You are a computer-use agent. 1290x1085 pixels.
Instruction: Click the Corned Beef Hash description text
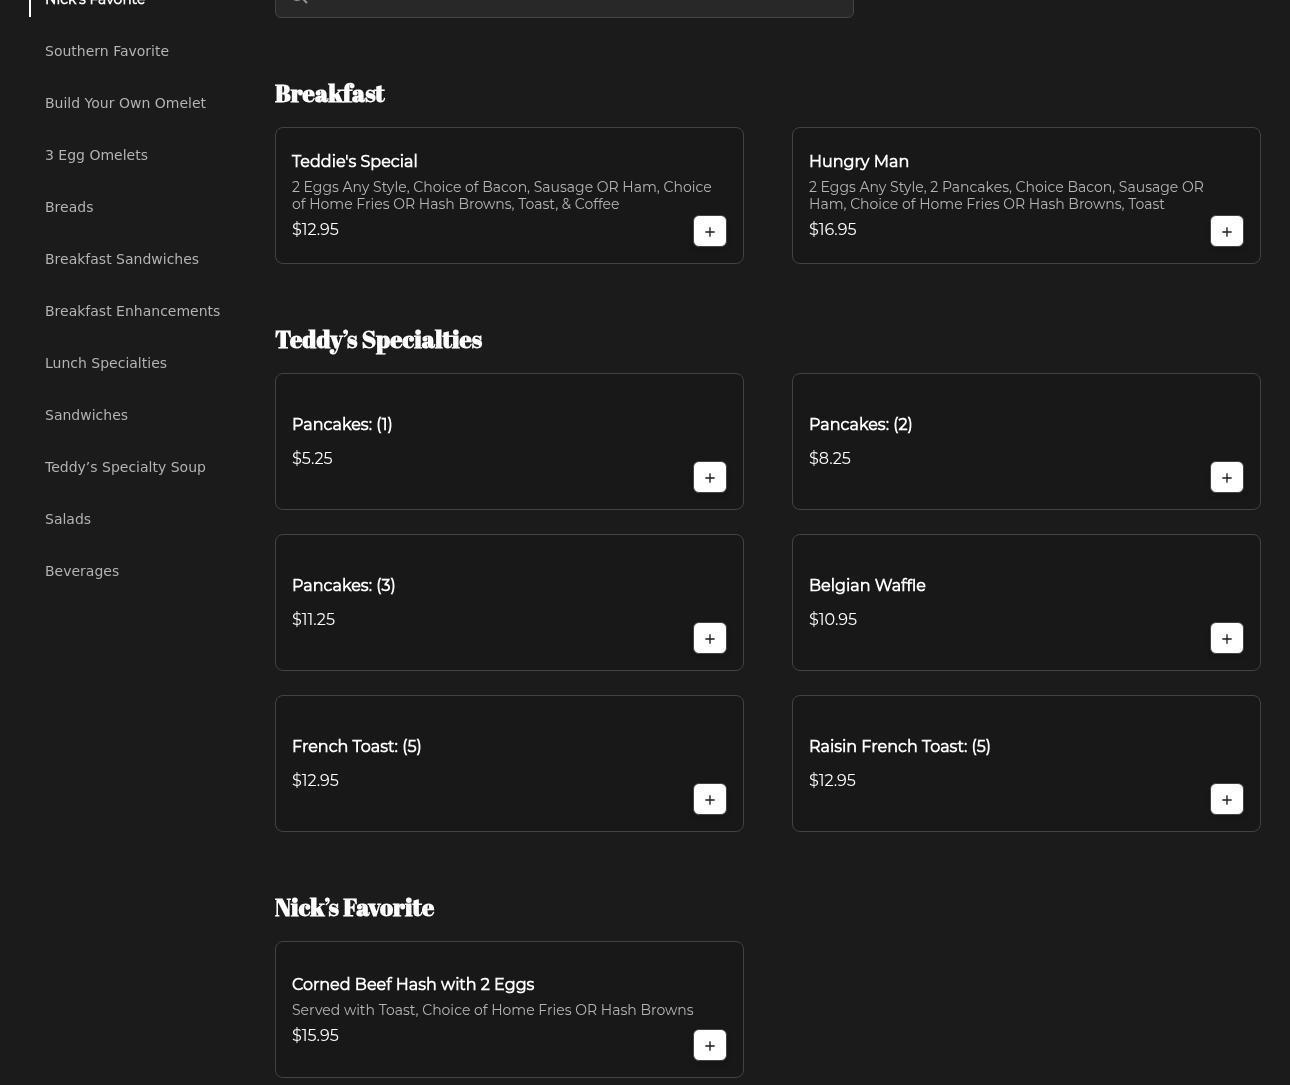(x=492, y=1010)
